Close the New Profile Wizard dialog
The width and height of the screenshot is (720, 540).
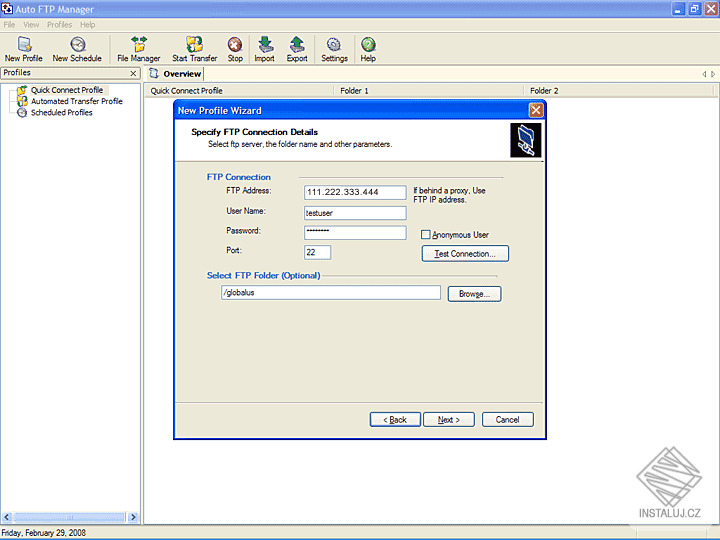coord(535,110)
